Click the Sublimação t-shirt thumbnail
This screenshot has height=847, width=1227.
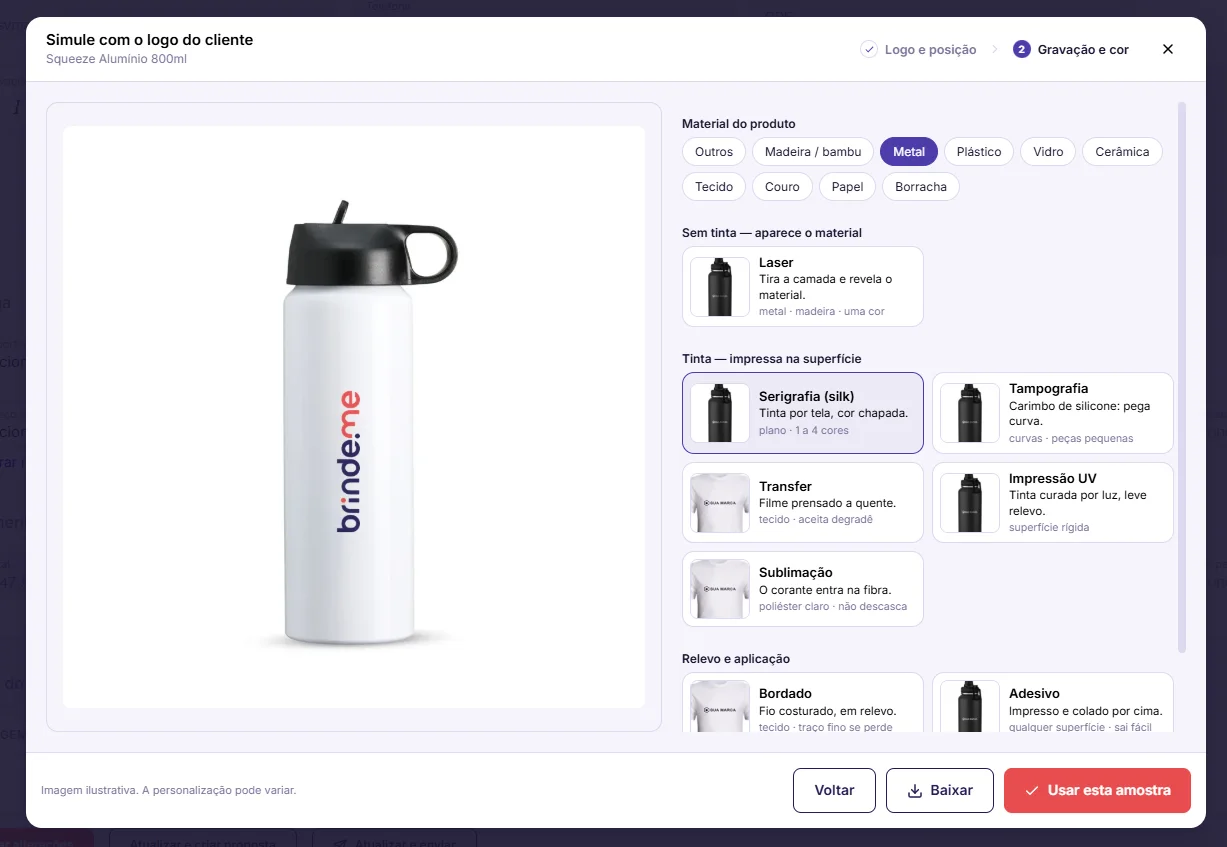[720, 589]
